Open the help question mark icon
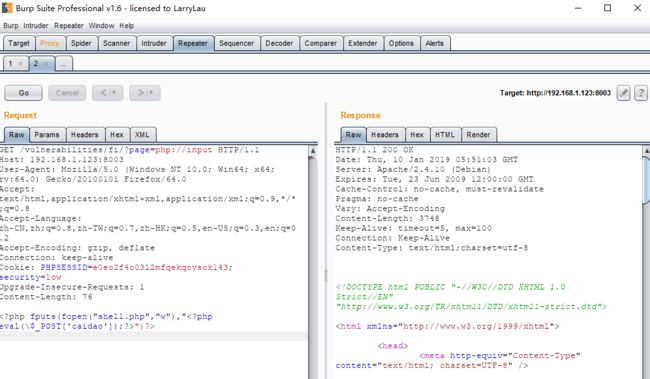Screen dimensions: 650x379 point(641,93)
